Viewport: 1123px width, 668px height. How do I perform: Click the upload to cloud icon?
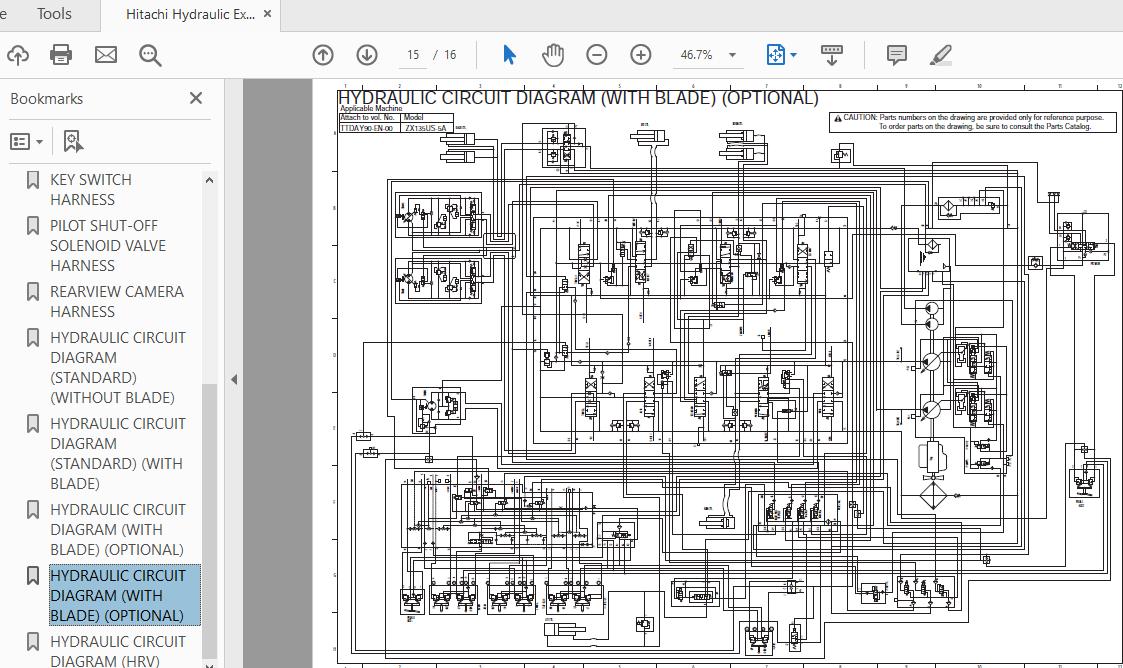point(17,55)
